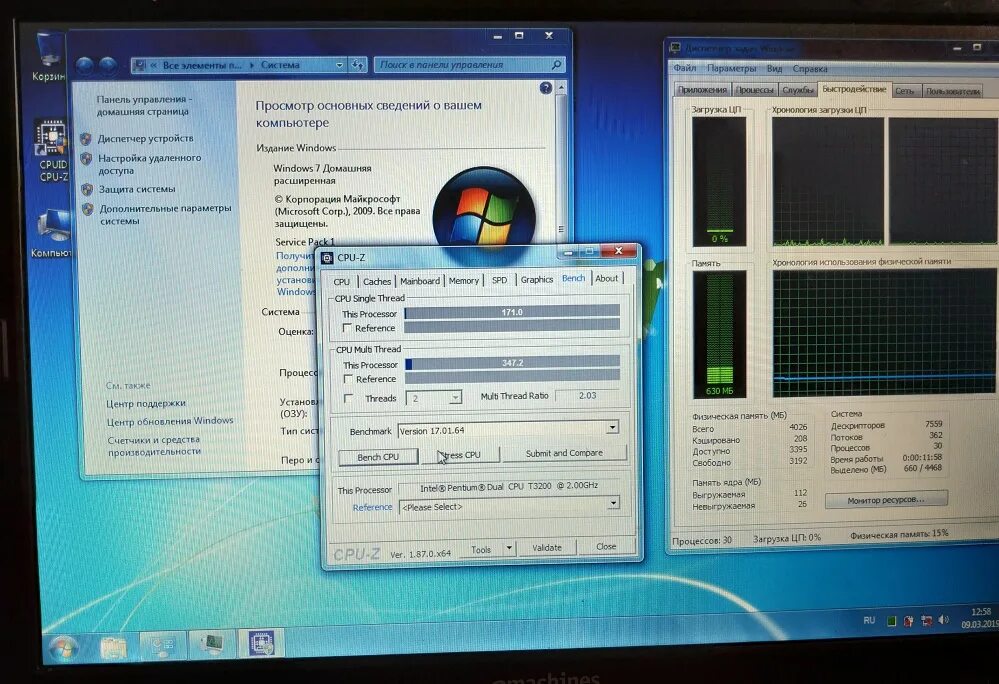Screen dimensions: 999x684
Task: Open Справка menu in Task Manager
Action: (810, 69)
